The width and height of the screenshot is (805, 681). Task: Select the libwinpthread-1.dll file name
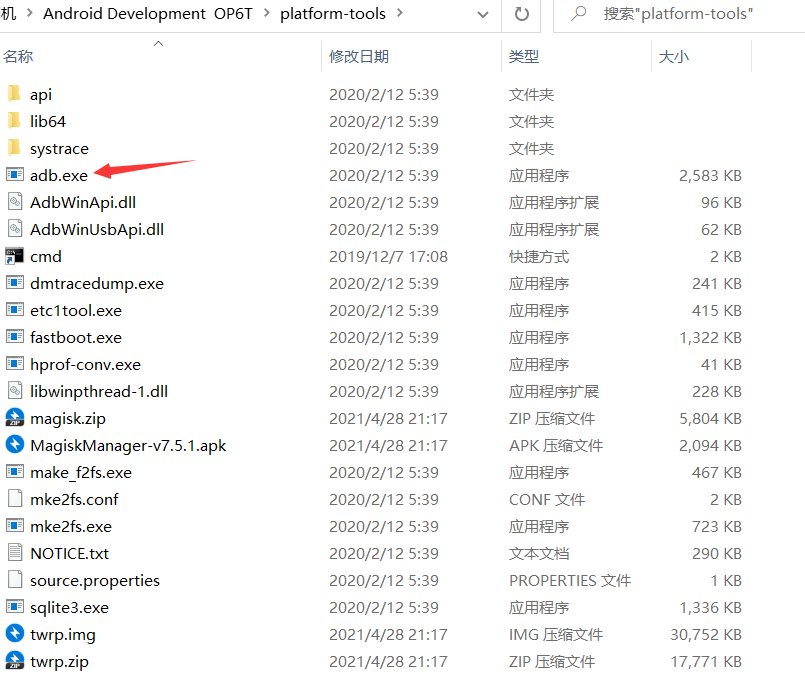pyautogui.click(x=99, y=391)
